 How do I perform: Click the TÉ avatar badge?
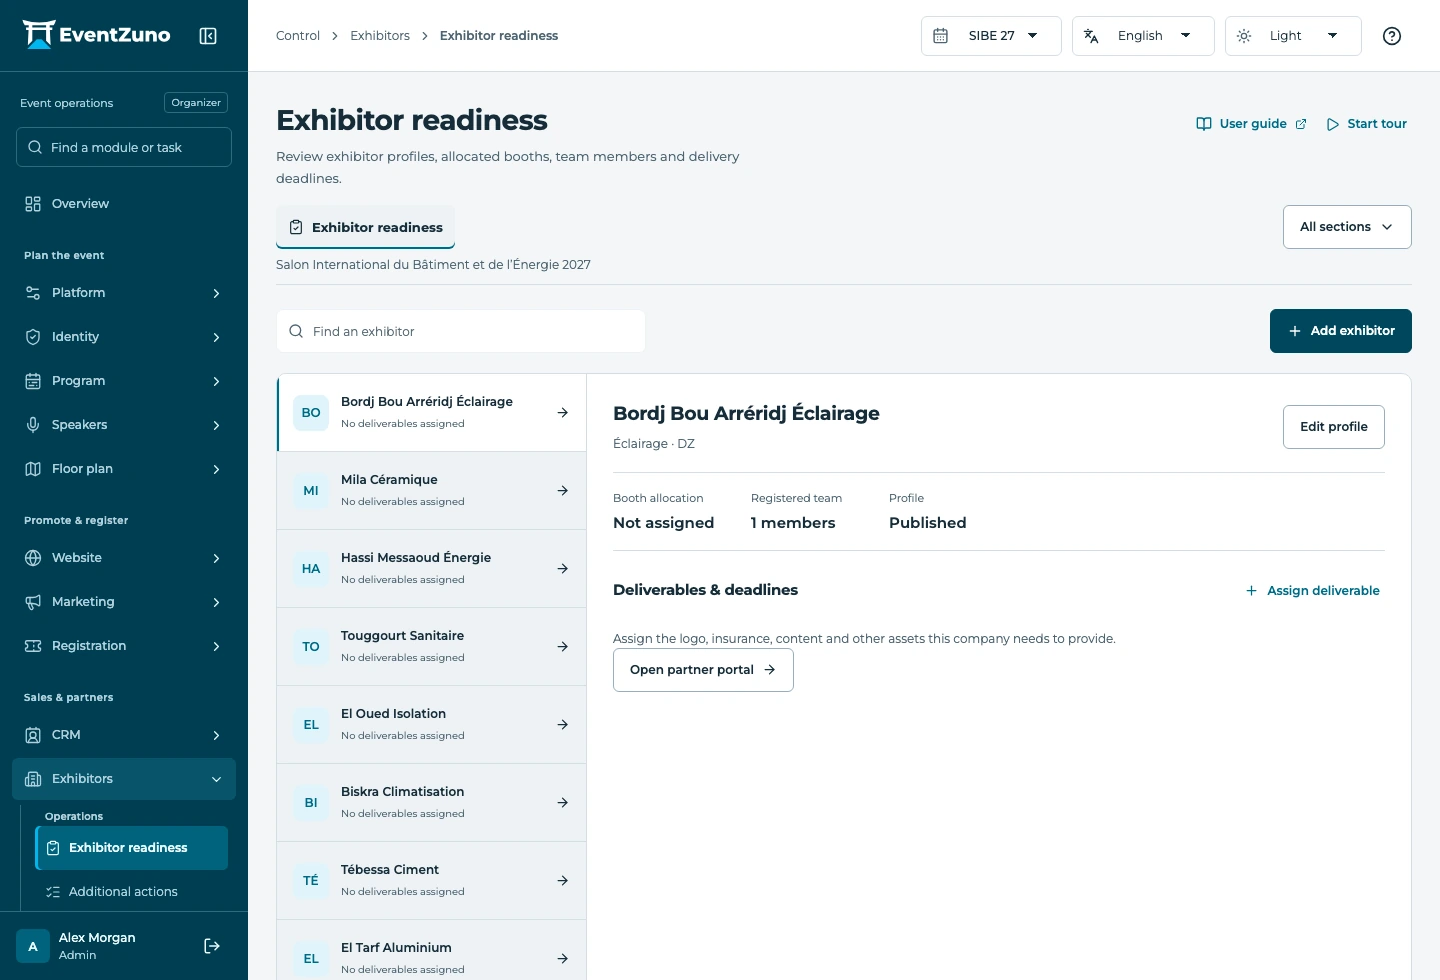tap(311, 881)
